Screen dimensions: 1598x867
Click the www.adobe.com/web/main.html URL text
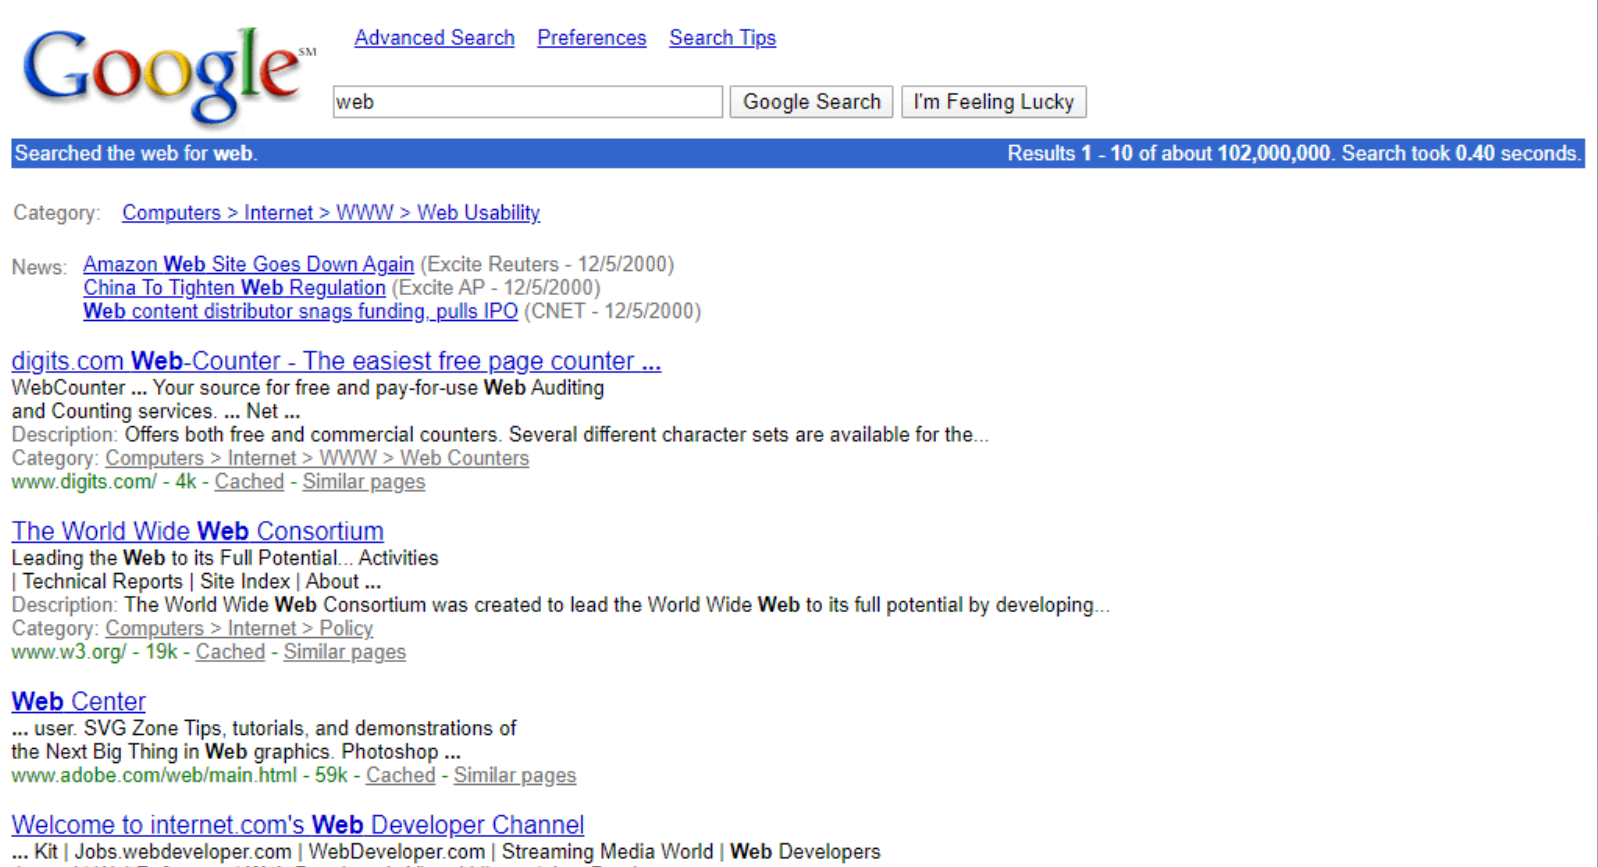pos(154,775)
